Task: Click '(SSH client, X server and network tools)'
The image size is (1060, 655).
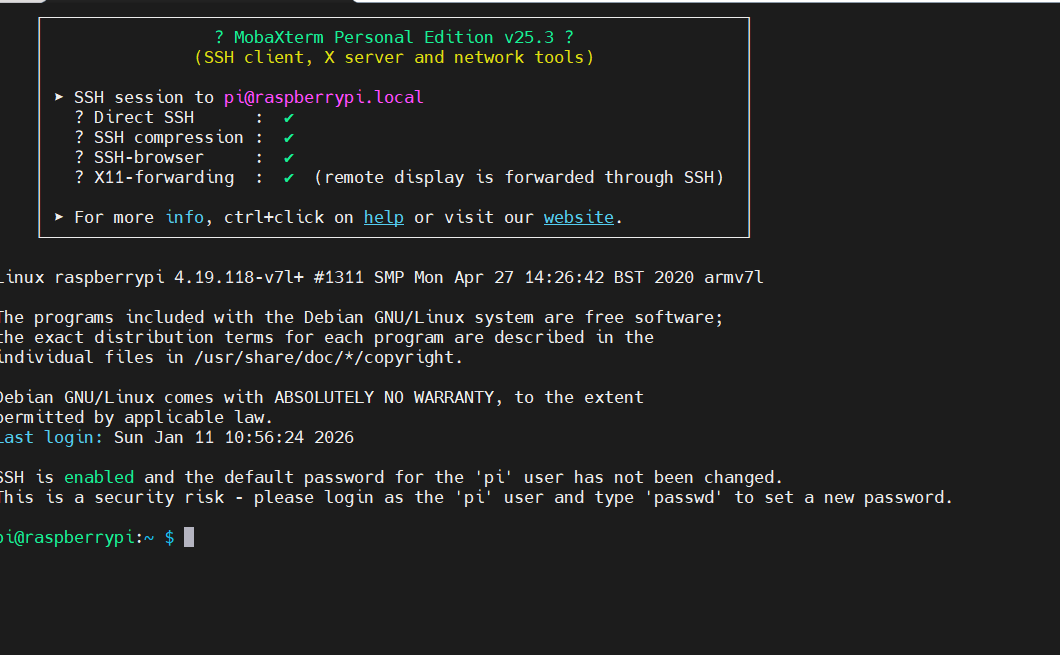Action: [394, 57]
